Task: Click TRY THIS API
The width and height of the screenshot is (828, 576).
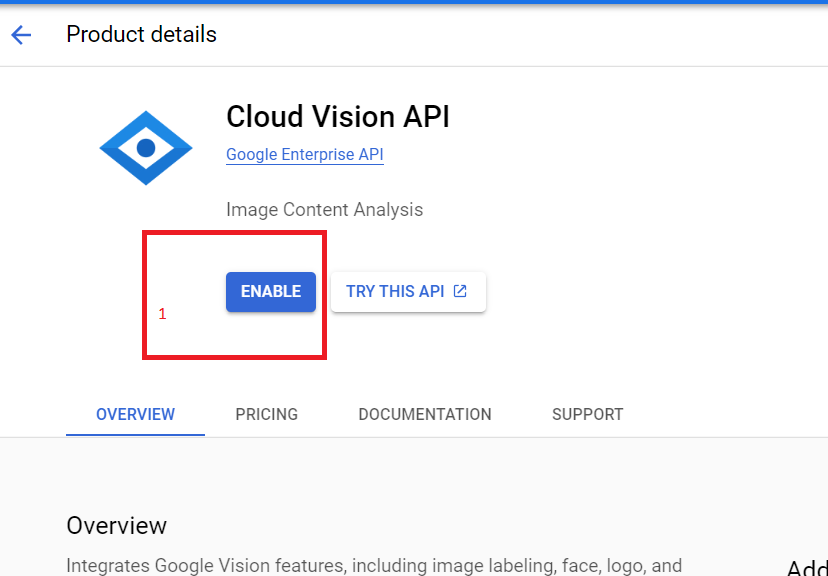Action: click(400, 291)
